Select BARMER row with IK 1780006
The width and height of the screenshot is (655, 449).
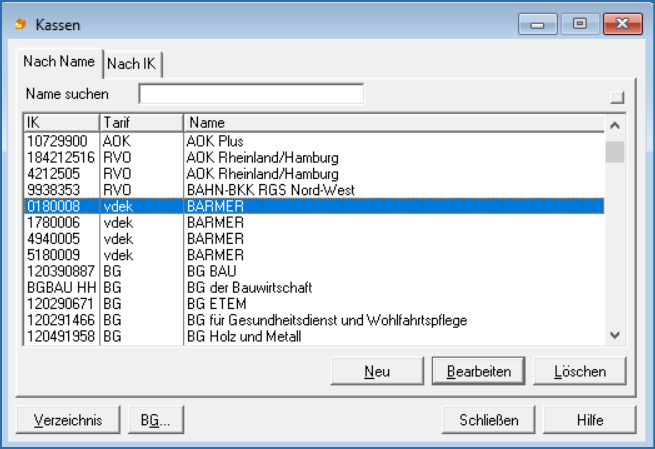[x=314, y=223]
